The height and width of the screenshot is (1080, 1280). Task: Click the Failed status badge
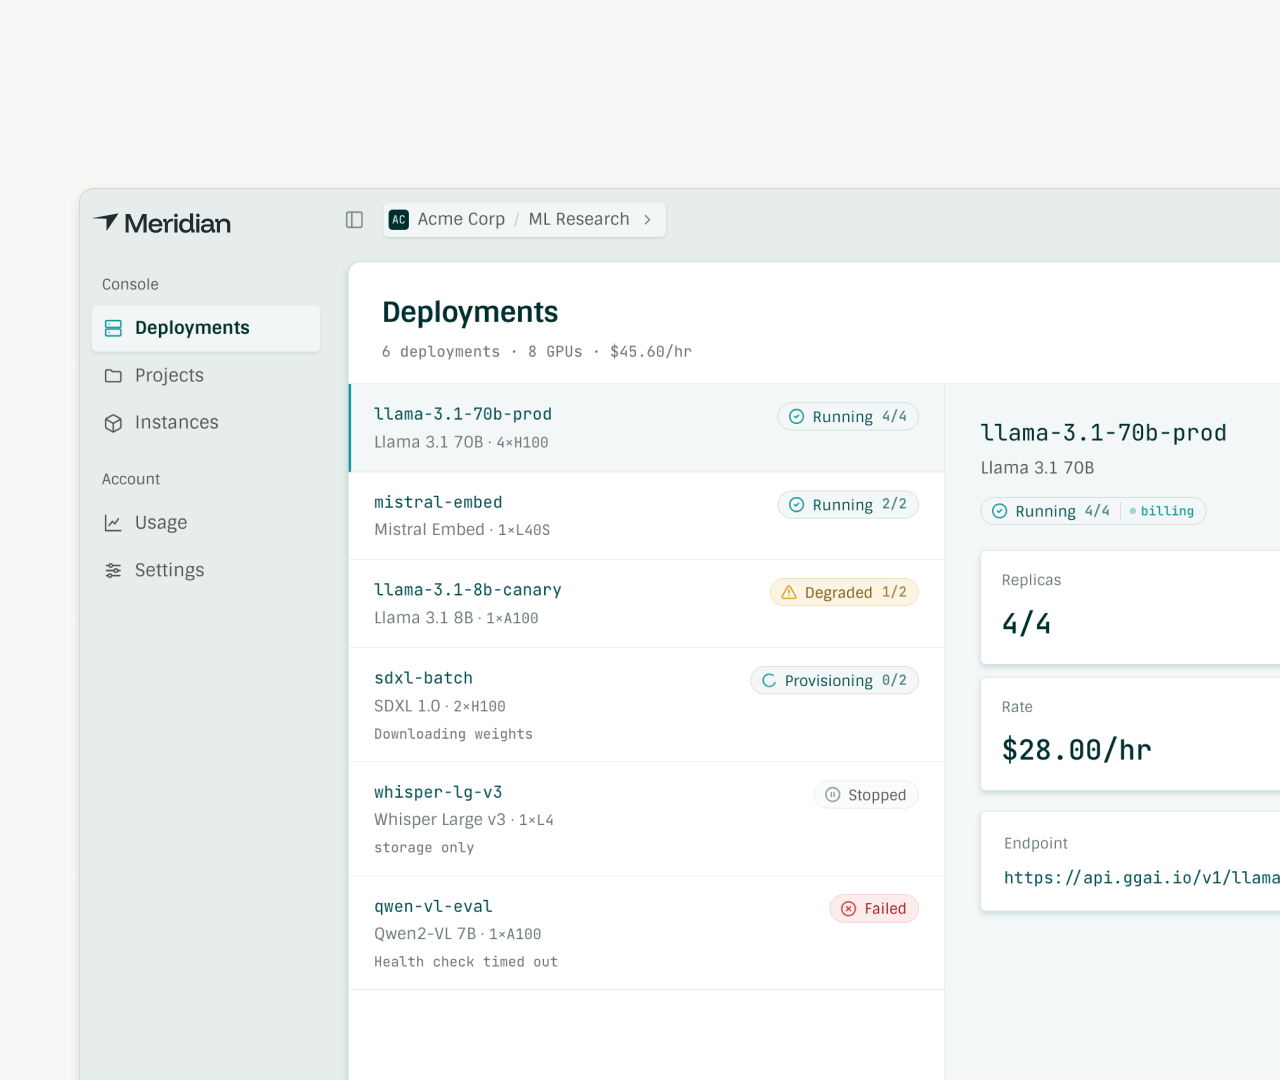pyautogui.click(x=874, y=909)
